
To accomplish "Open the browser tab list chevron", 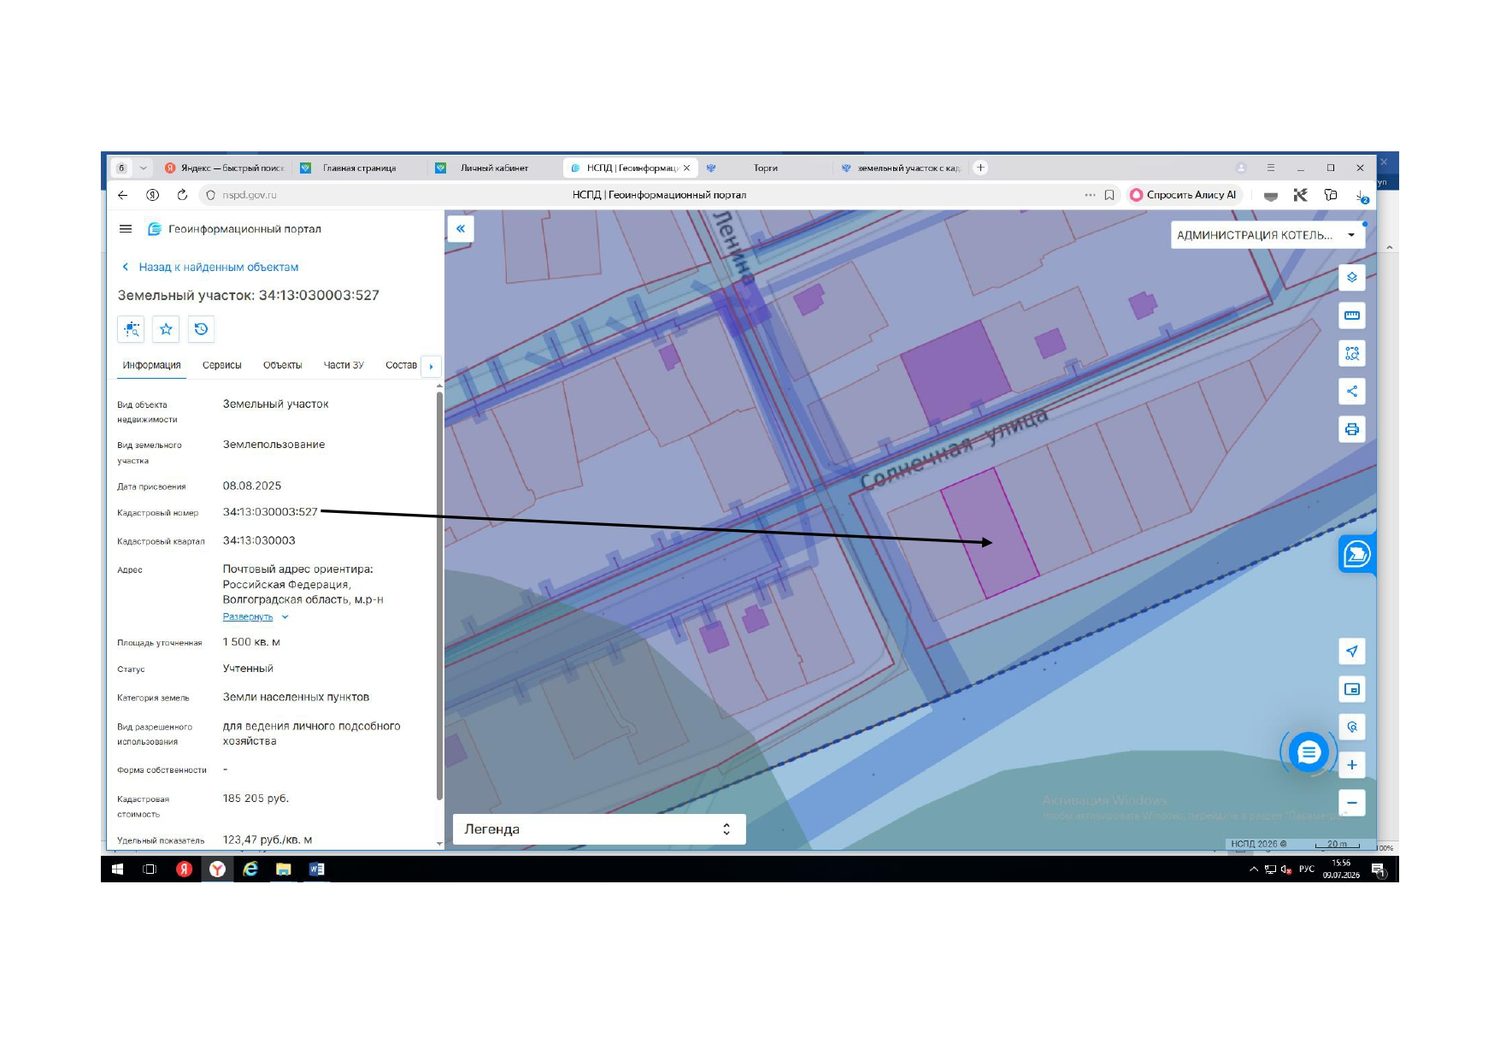I will [143, 168].
